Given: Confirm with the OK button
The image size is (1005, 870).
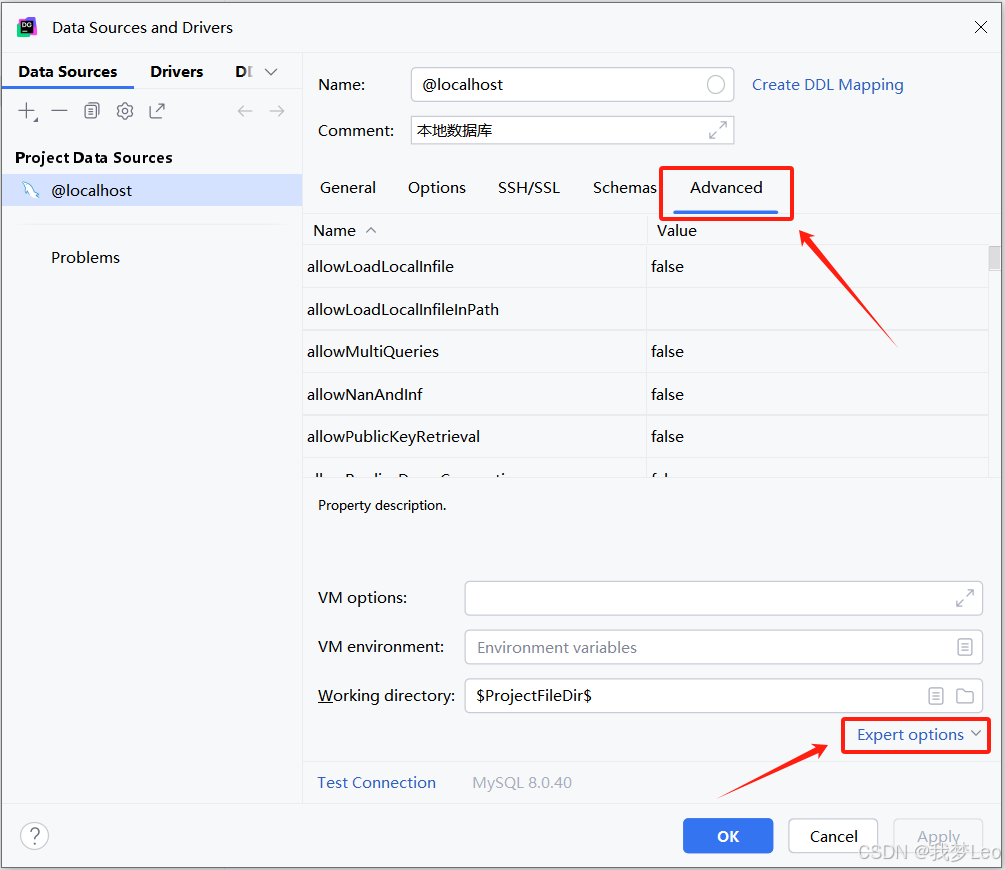Looking at the screenshot, I should click(727, 836).
